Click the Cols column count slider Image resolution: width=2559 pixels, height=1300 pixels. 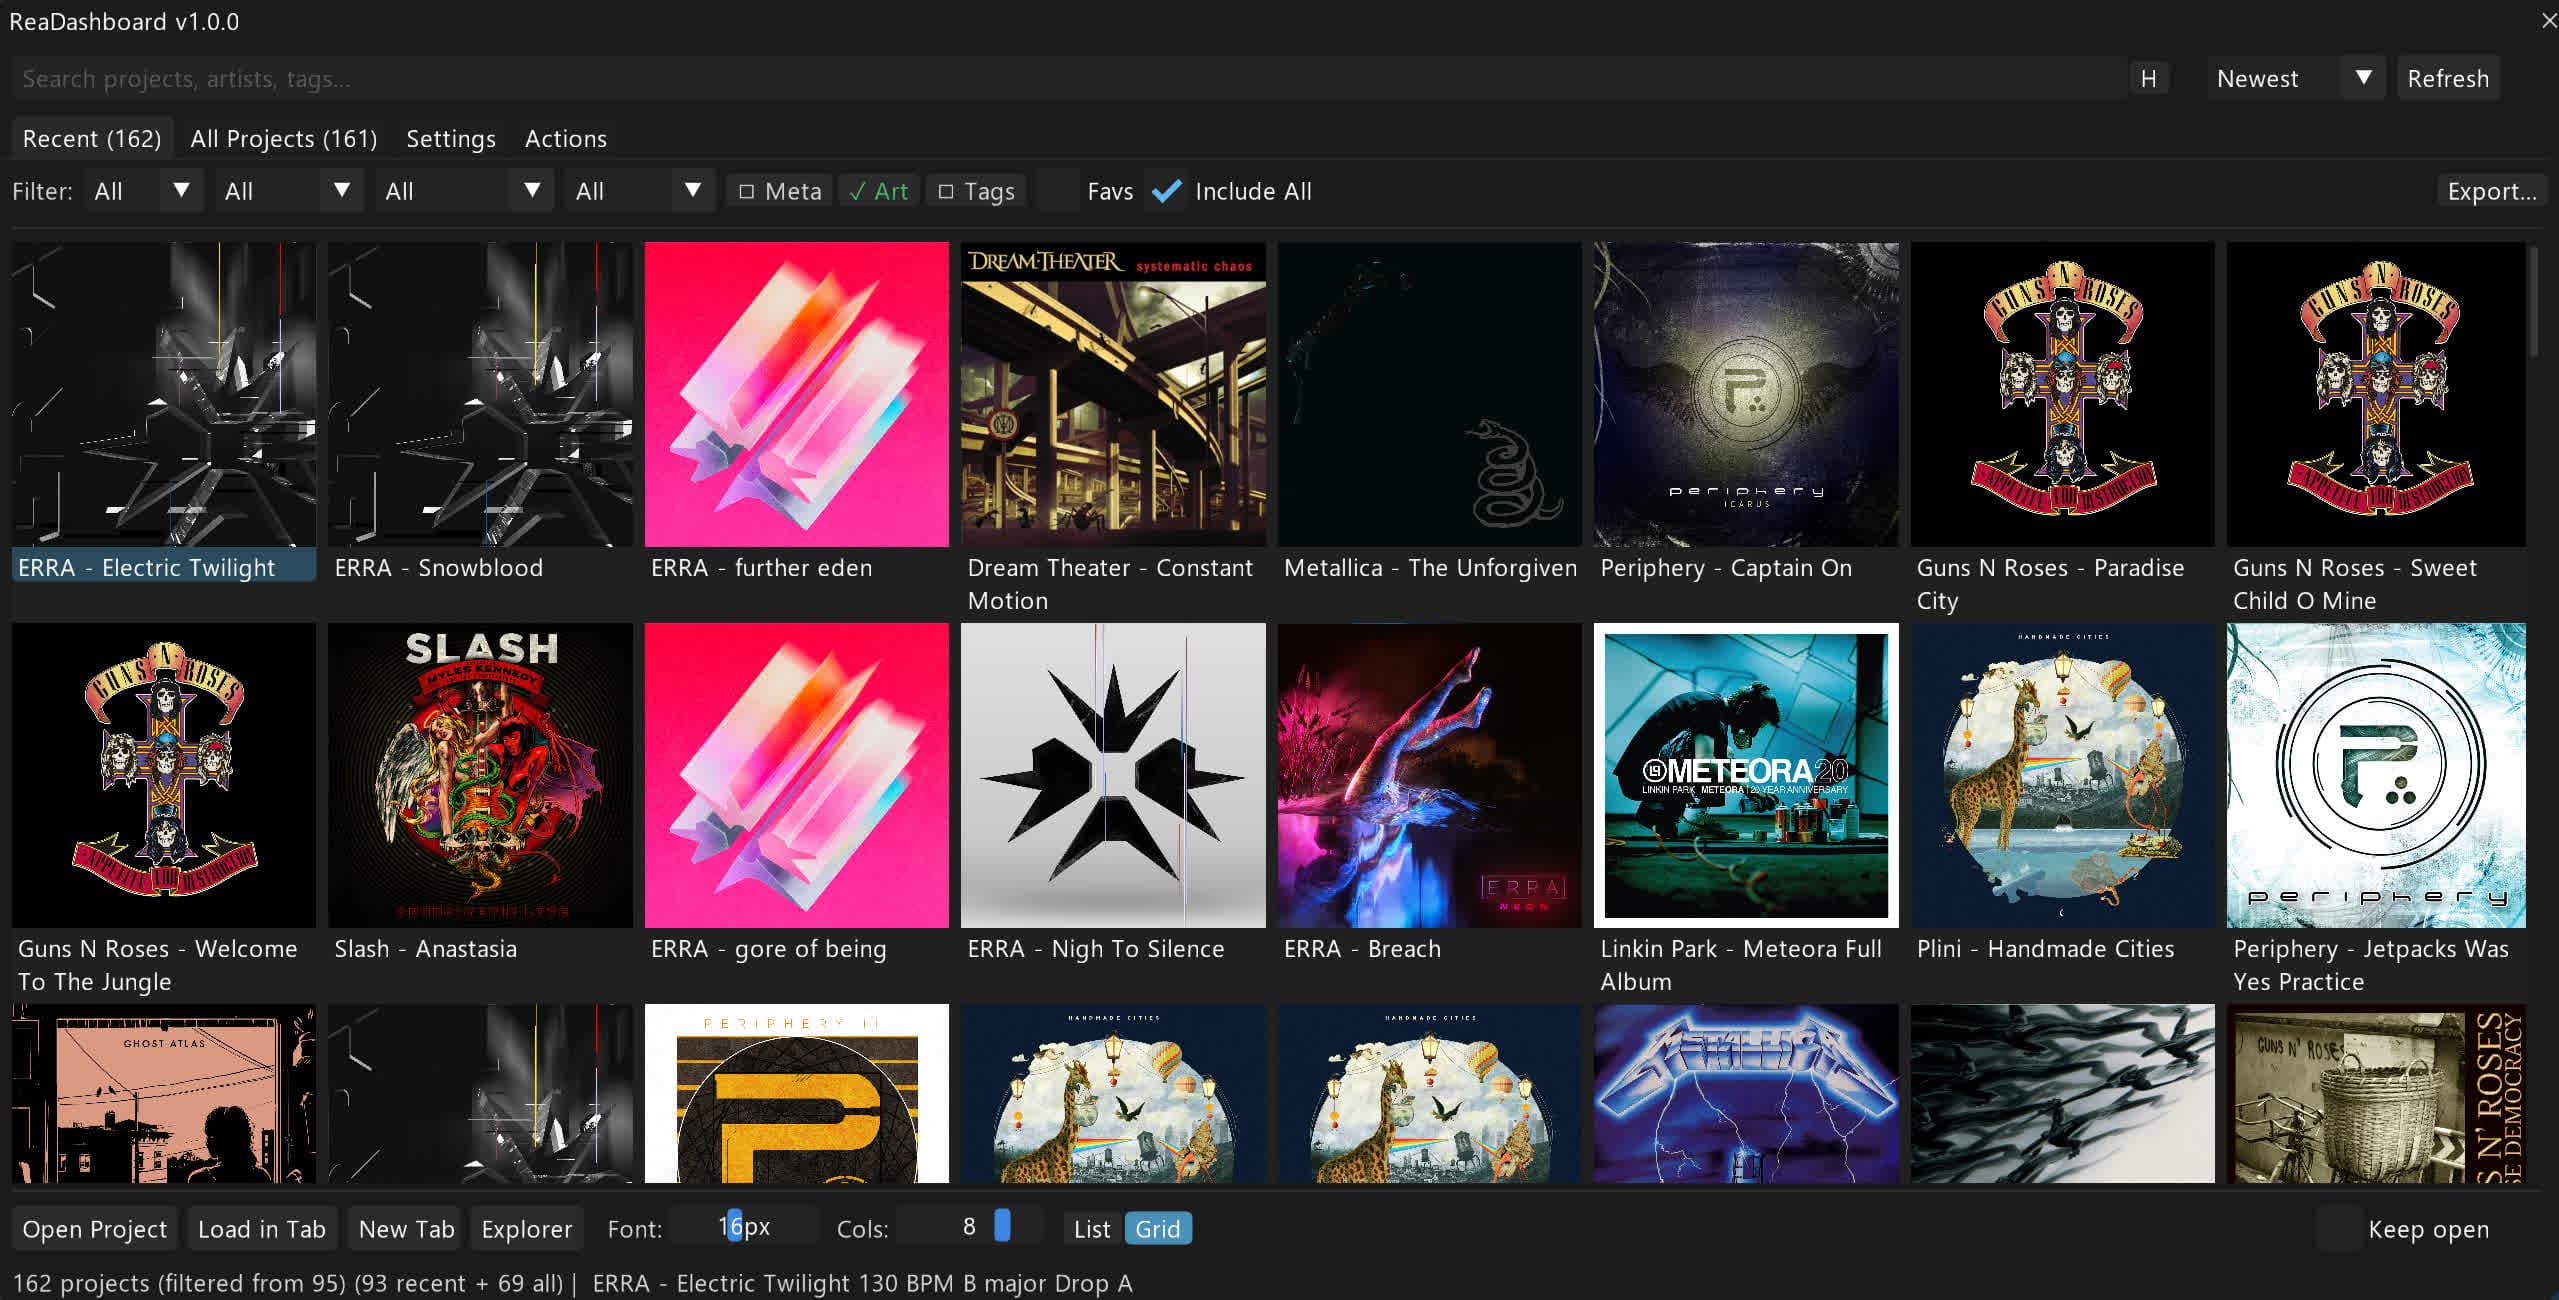[969, 1227]
